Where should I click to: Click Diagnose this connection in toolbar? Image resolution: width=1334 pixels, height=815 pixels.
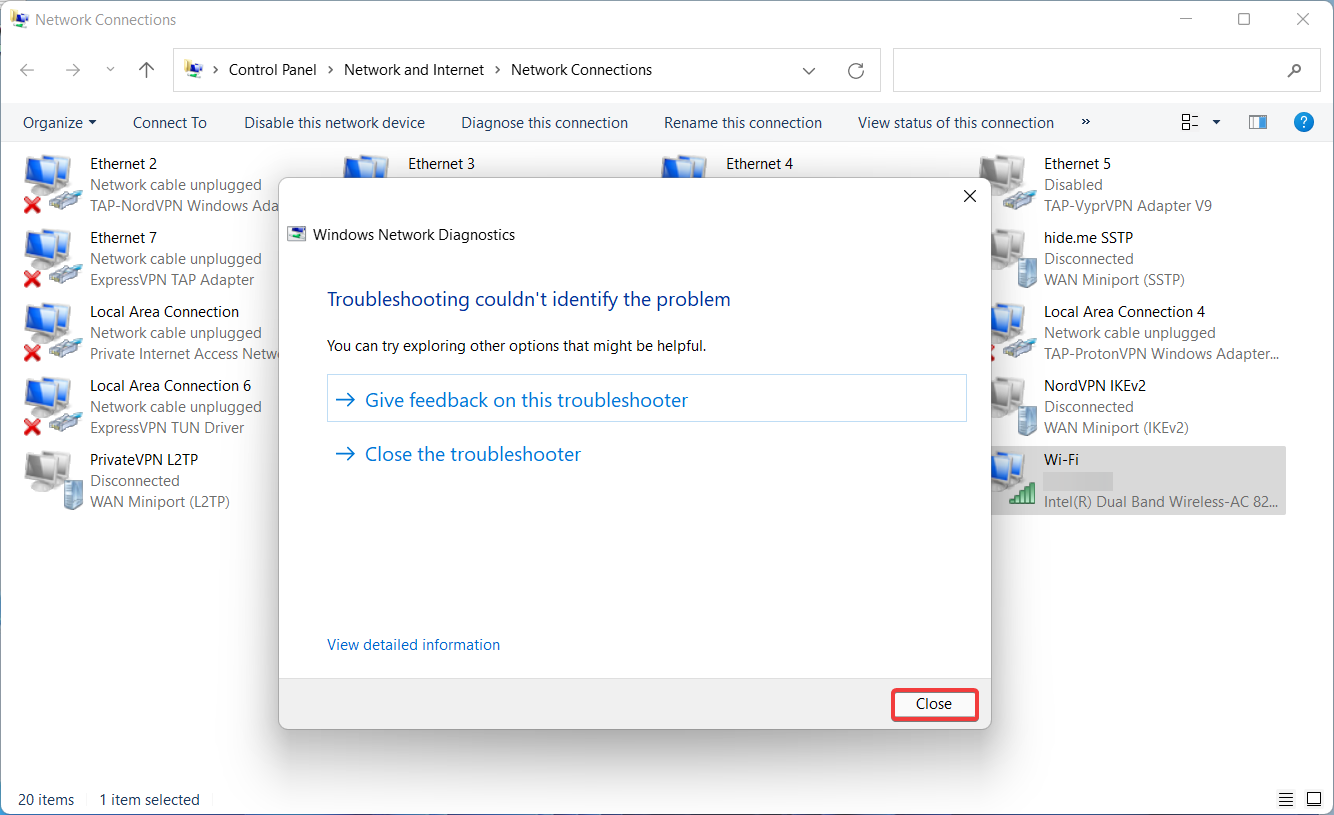[x=544, y=122]
